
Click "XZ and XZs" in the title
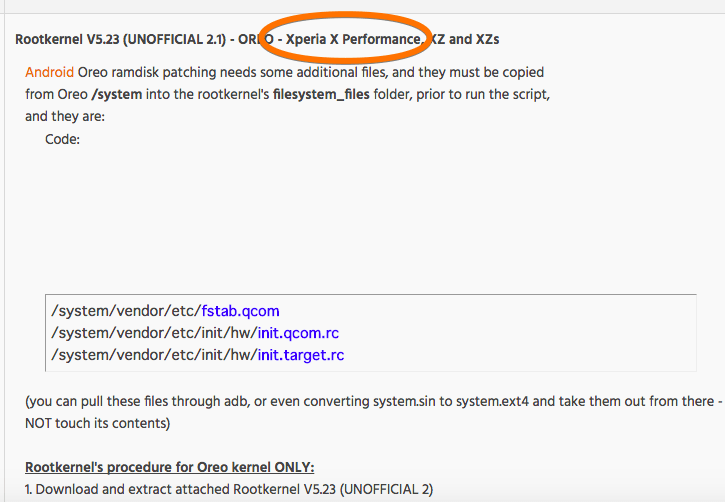[x=465, y=39]
